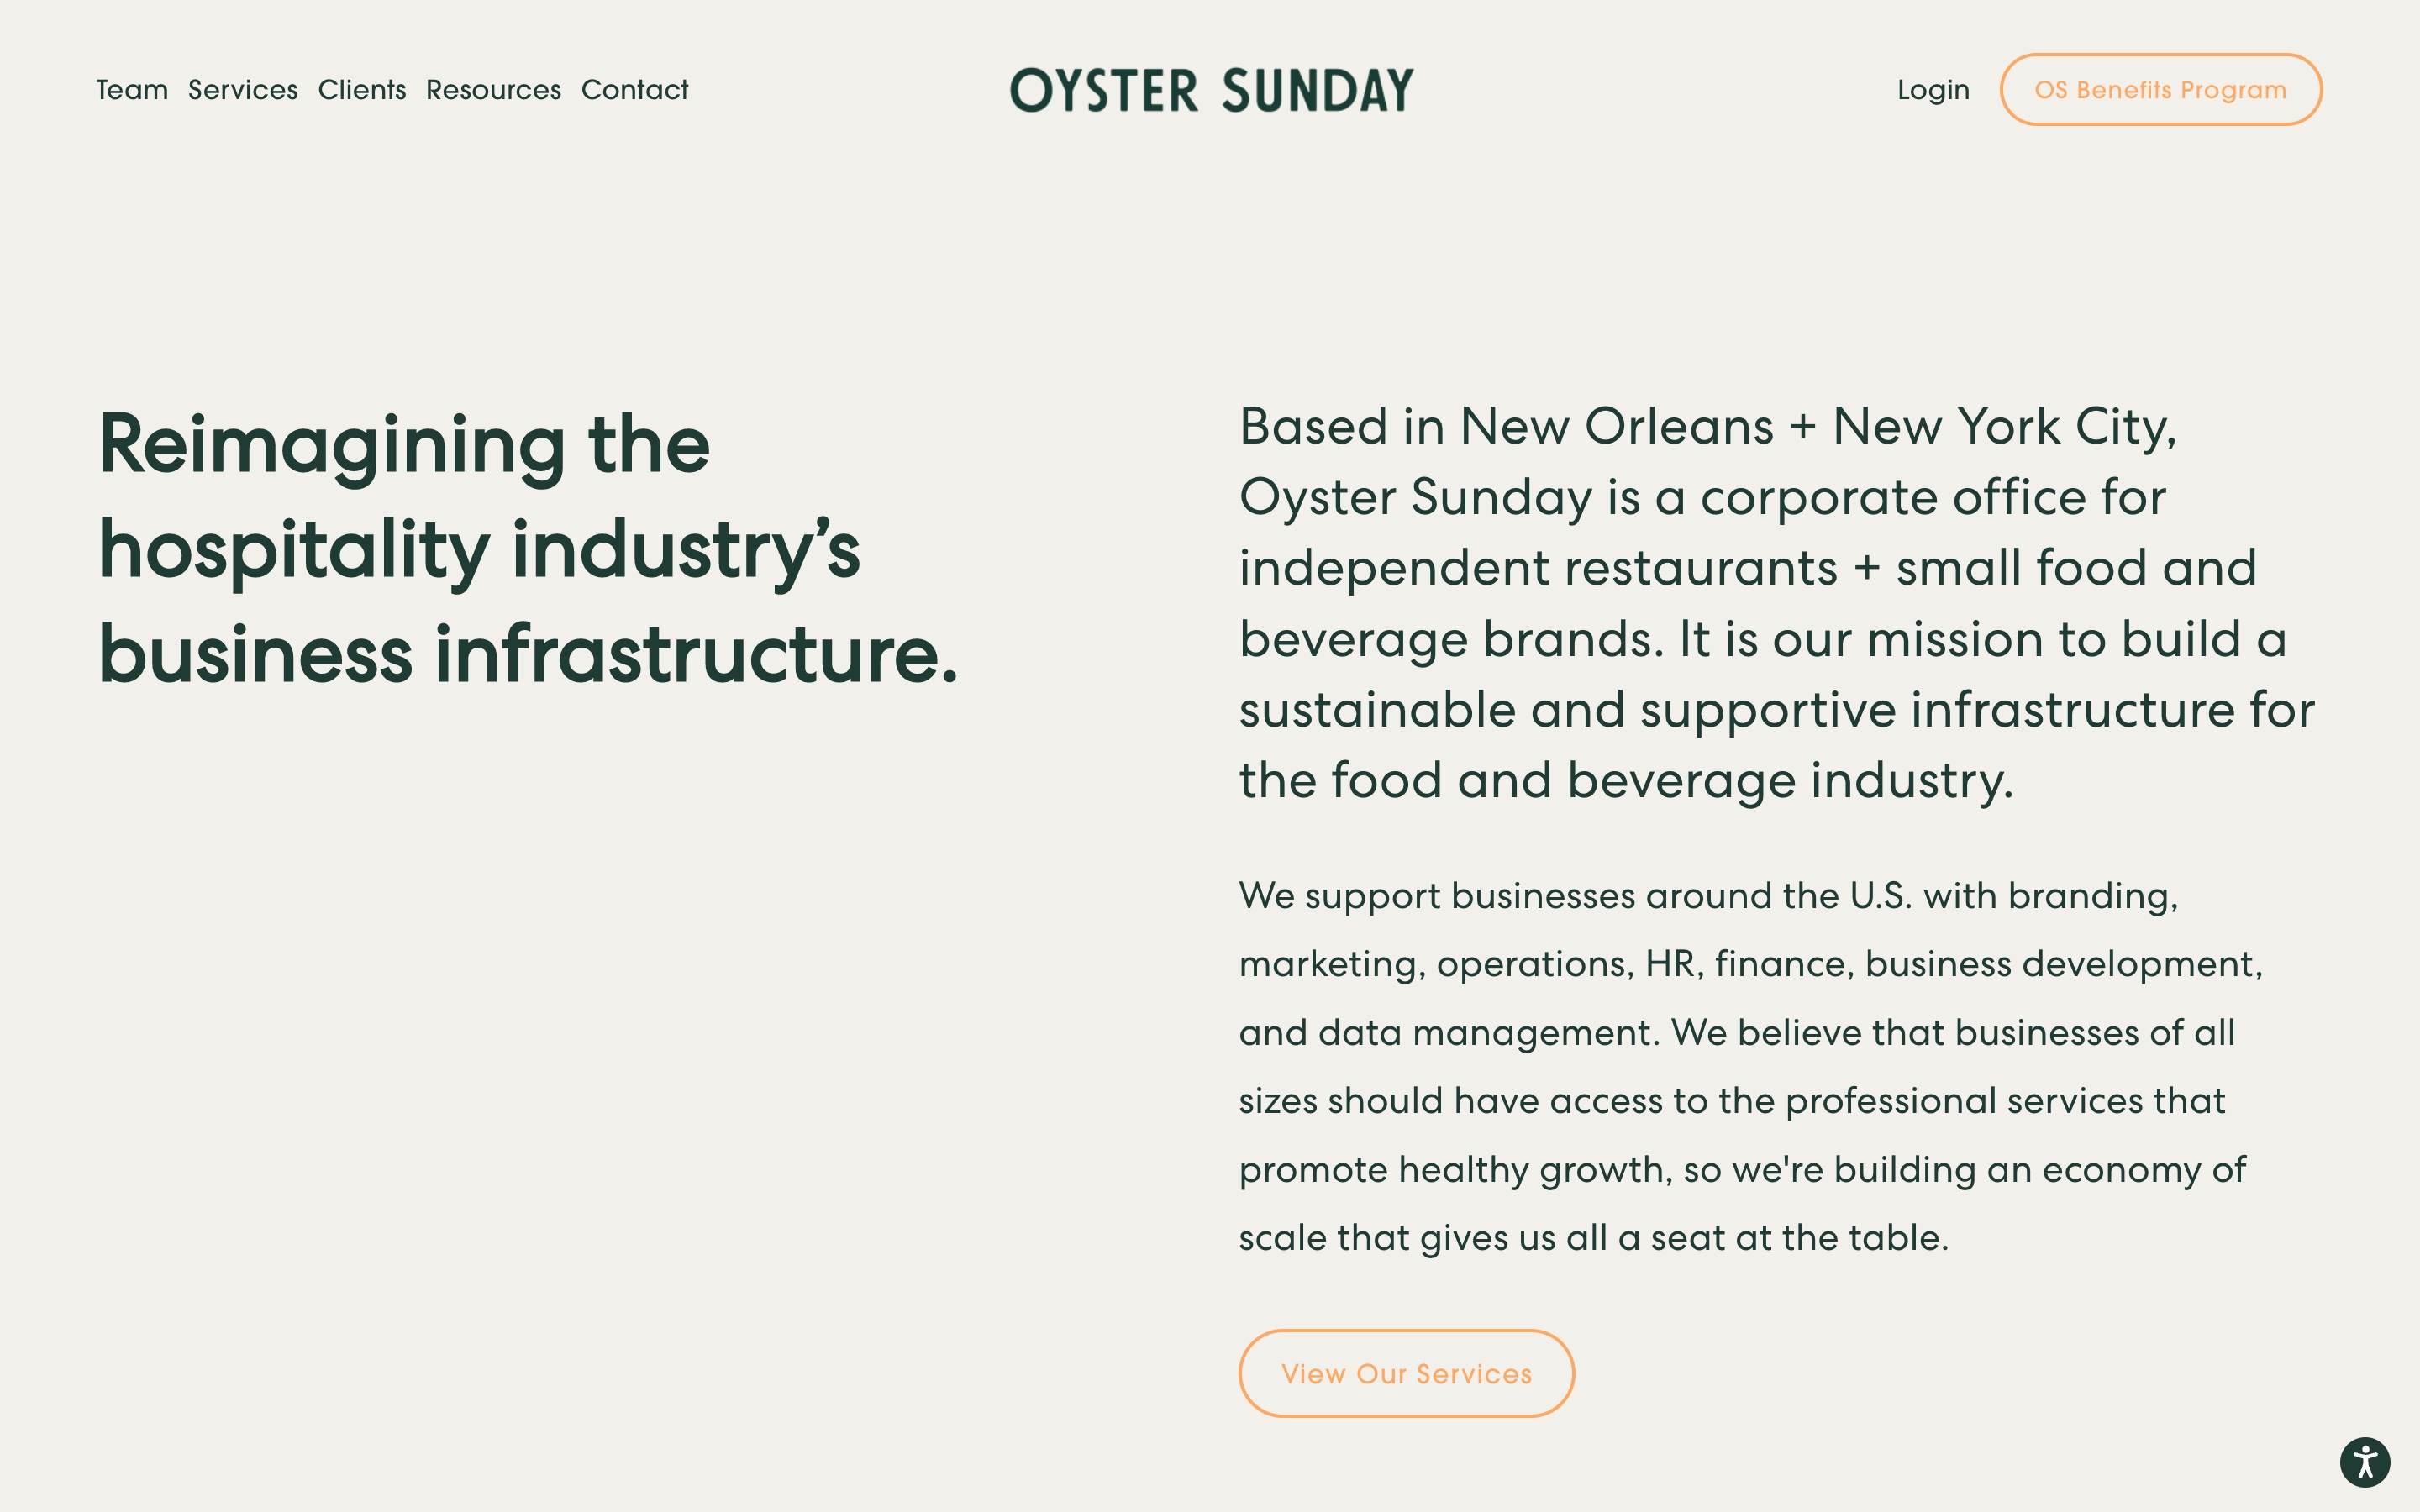Open Services via the orange outlined button

tap(1406, 1373)
